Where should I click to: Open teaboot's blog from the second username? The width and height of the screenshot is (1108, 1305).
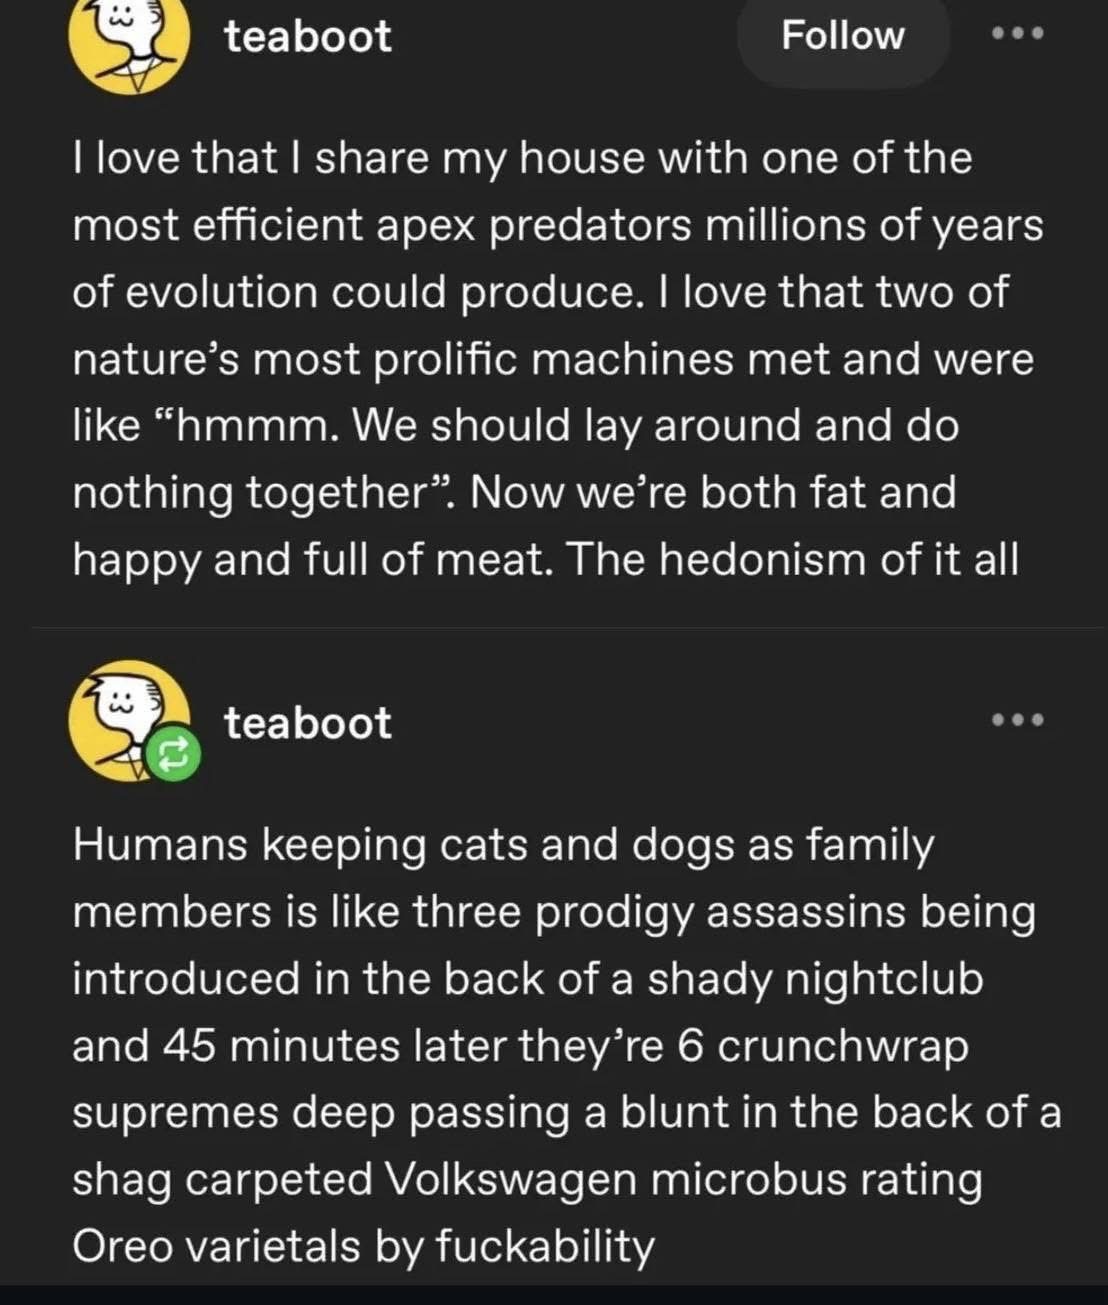tap(308, 723)
